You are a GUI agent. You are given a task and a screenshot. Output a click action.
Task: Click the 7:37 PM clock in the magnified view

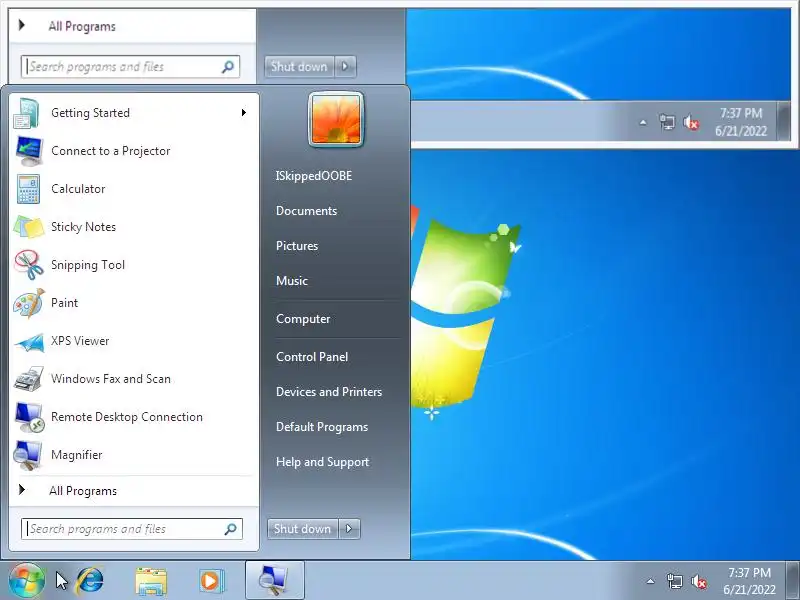coord(741,122)
